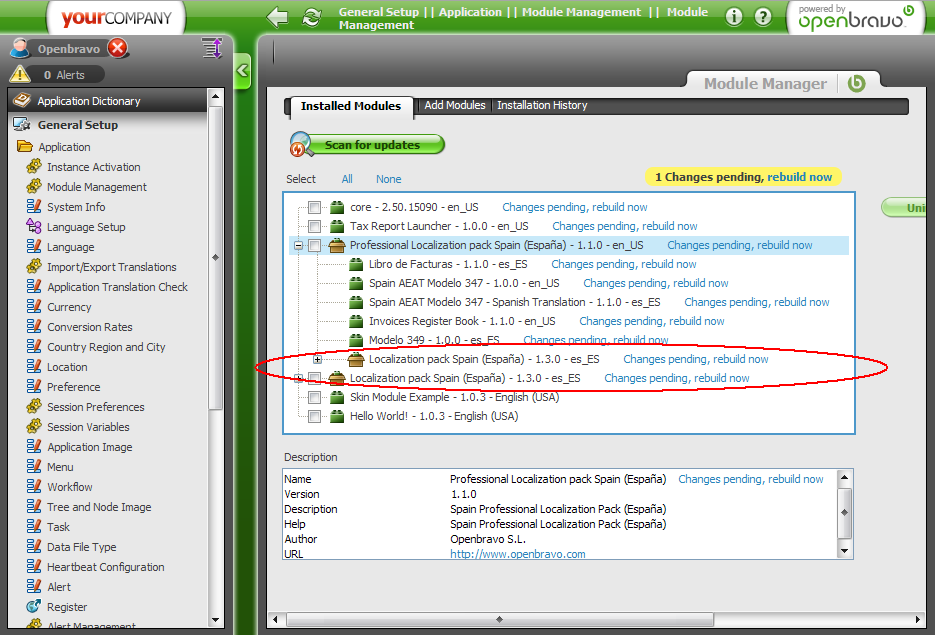This screenshot has height=635, width=935.
Task: Open the http://www.openbravo.com URL link
Action: point(518,554)
